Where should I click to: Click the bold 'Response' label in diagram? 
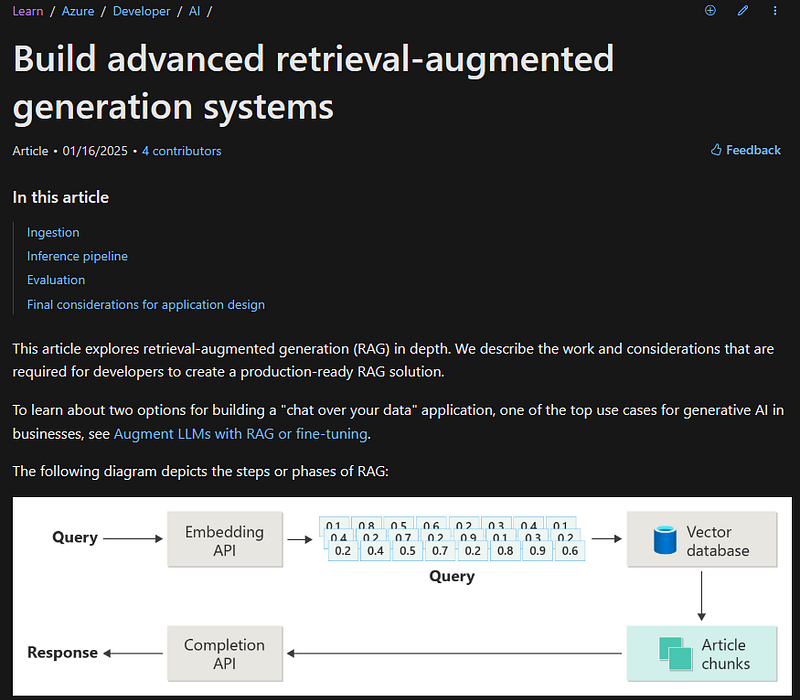pos(62,653)
